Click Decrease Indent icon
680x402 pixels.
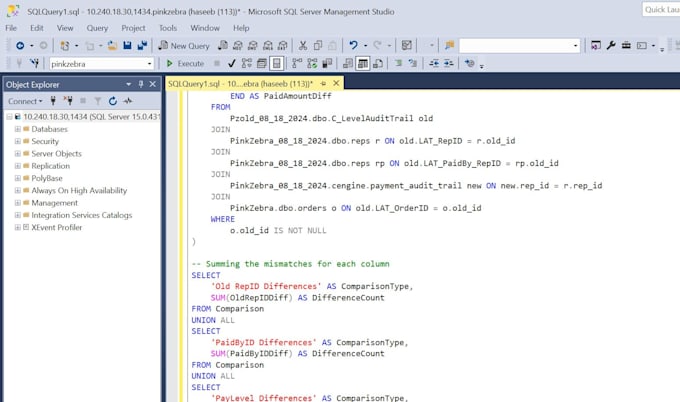pos(434,63)
